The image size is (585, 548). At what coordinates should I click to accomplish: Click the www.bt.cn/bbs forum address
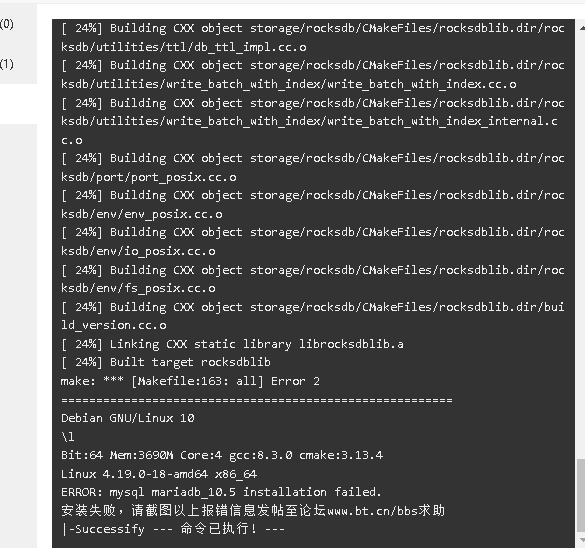(372, 510)
